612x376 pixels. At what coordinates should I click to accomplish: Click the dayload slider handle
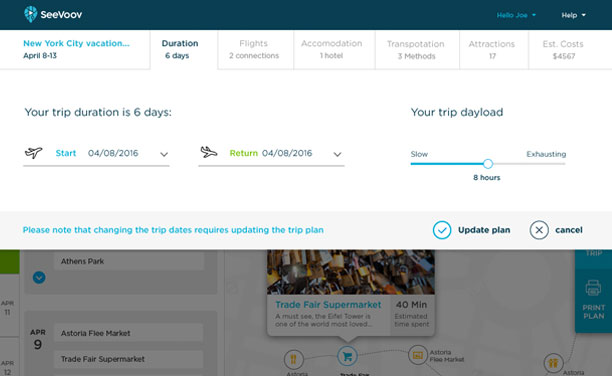487,164
